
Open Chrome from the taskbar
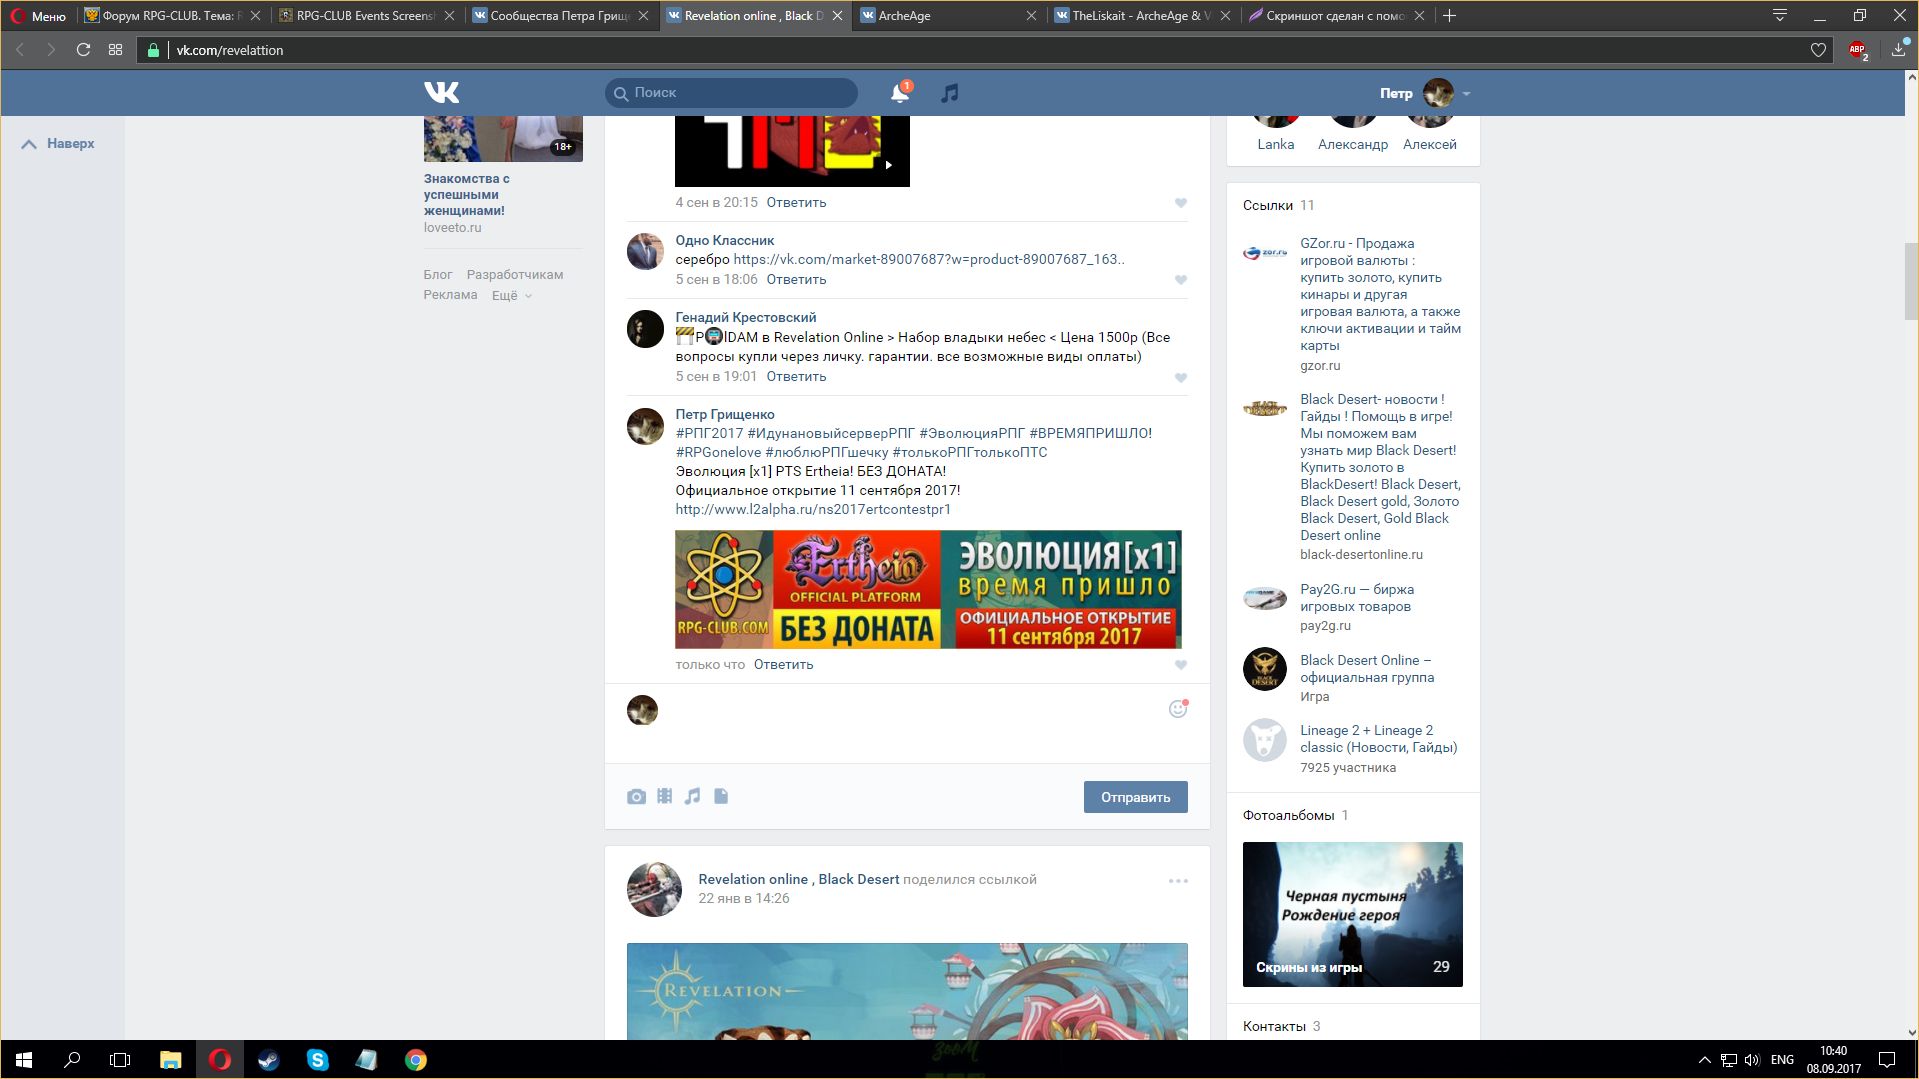pos(415,1060)
